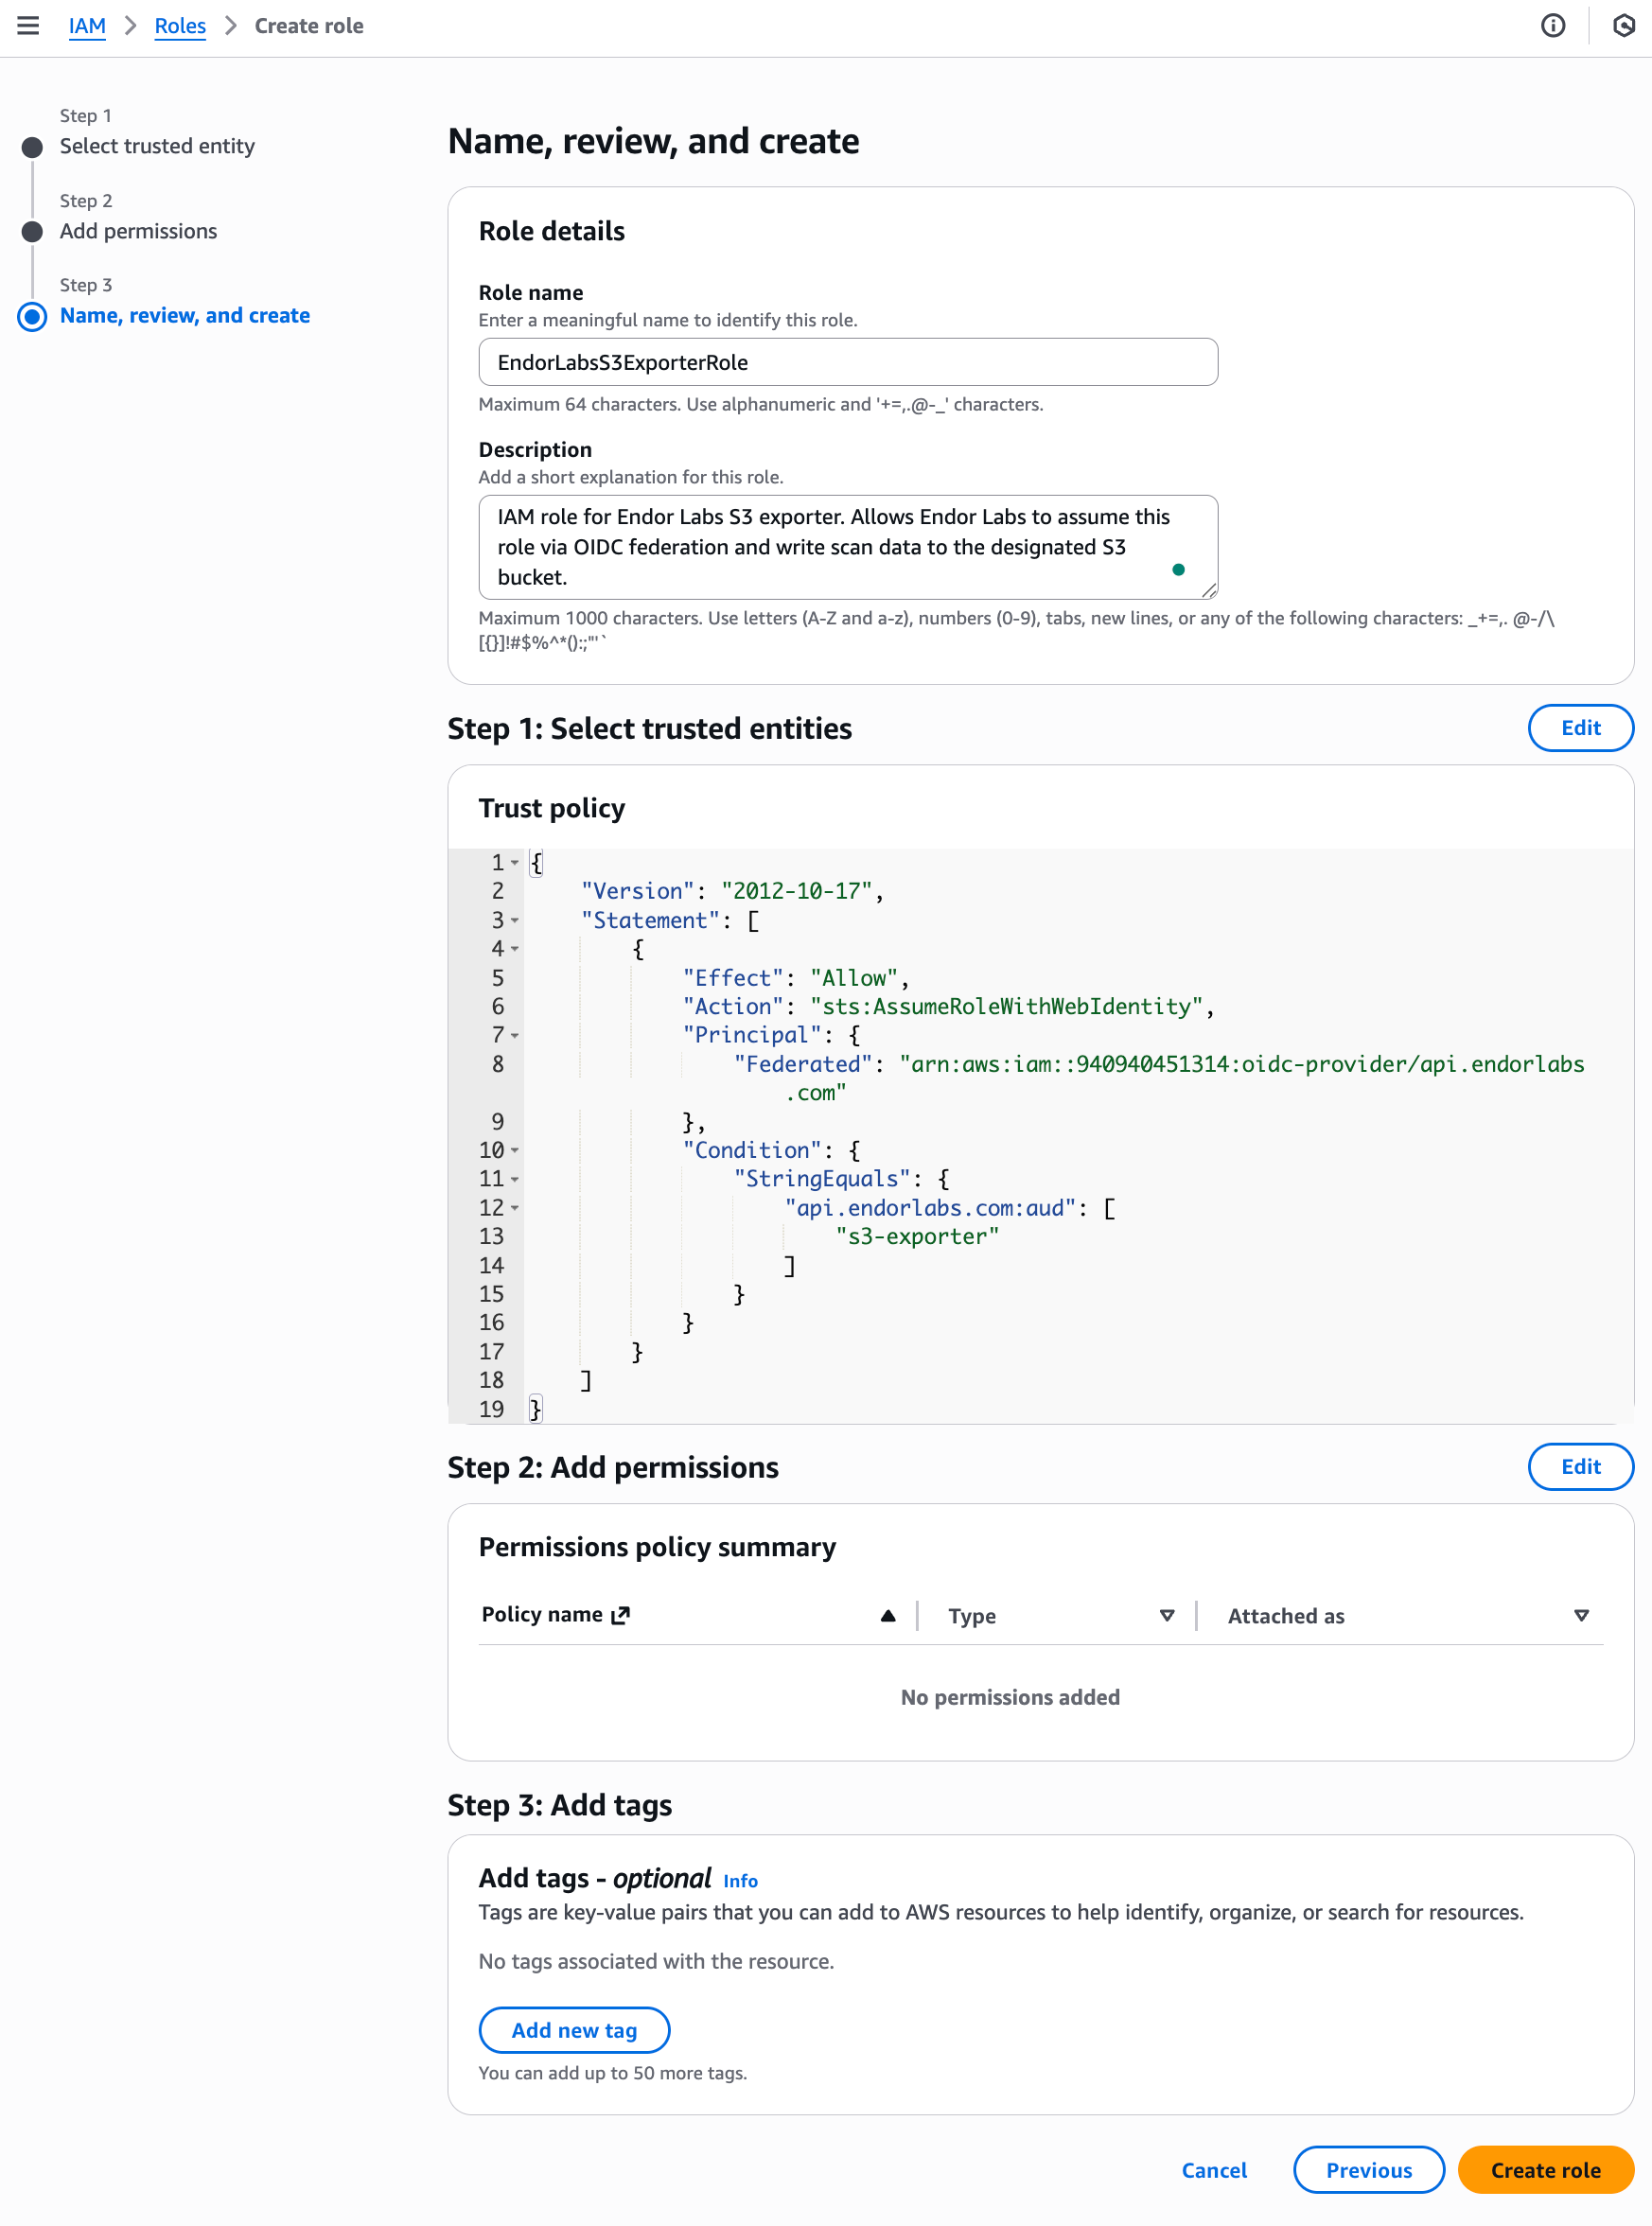Navigate to Roles breadcrumb

(180, 26)
